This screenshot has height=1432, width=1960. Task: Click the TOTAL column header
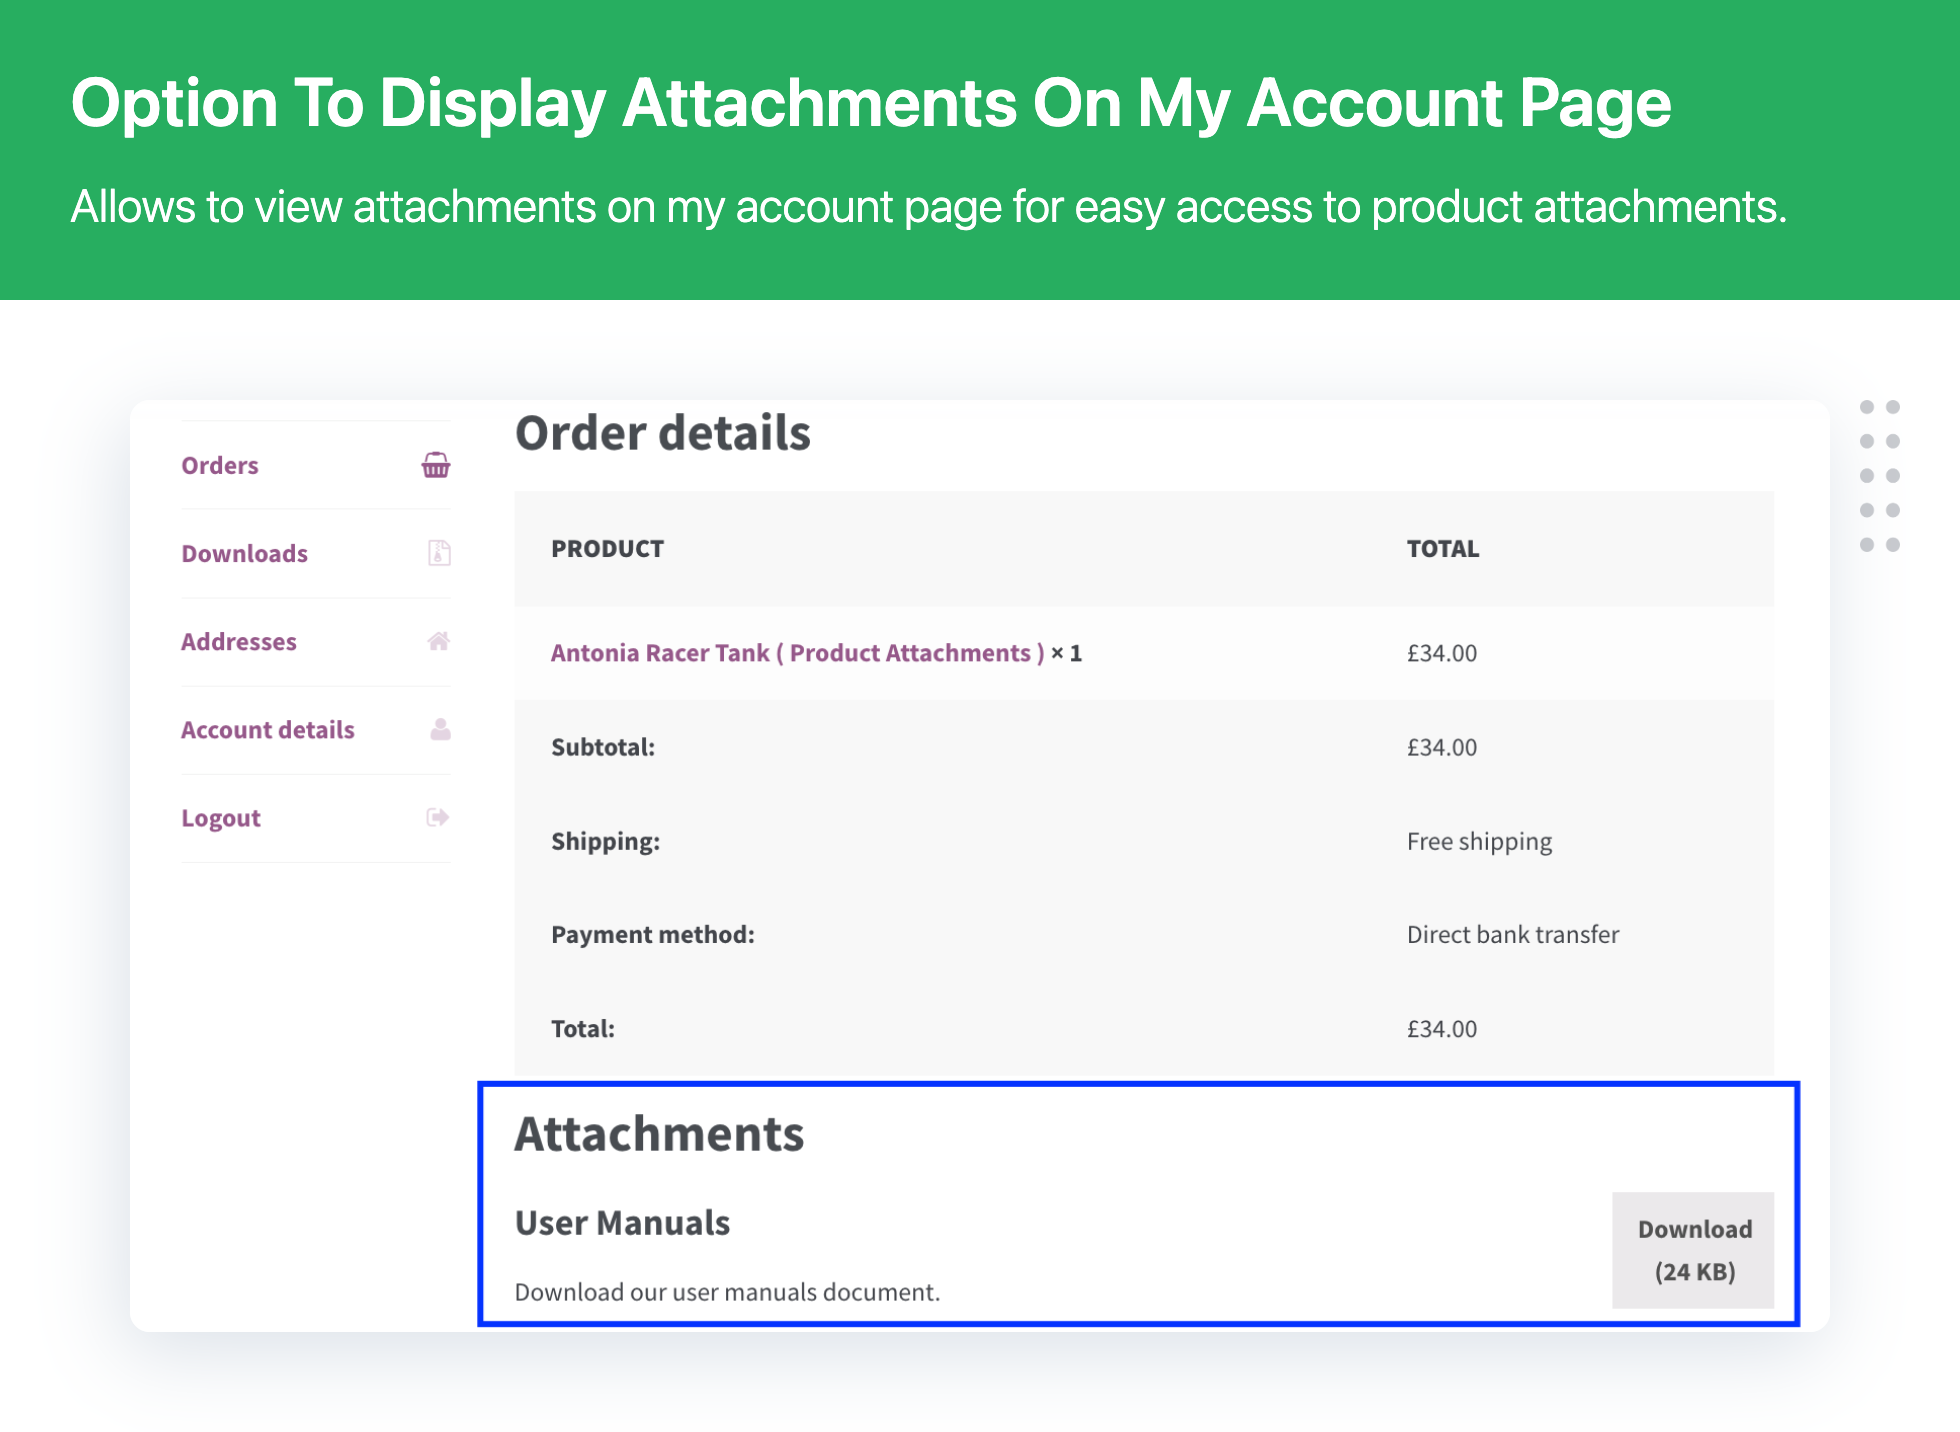(1442, 548)
